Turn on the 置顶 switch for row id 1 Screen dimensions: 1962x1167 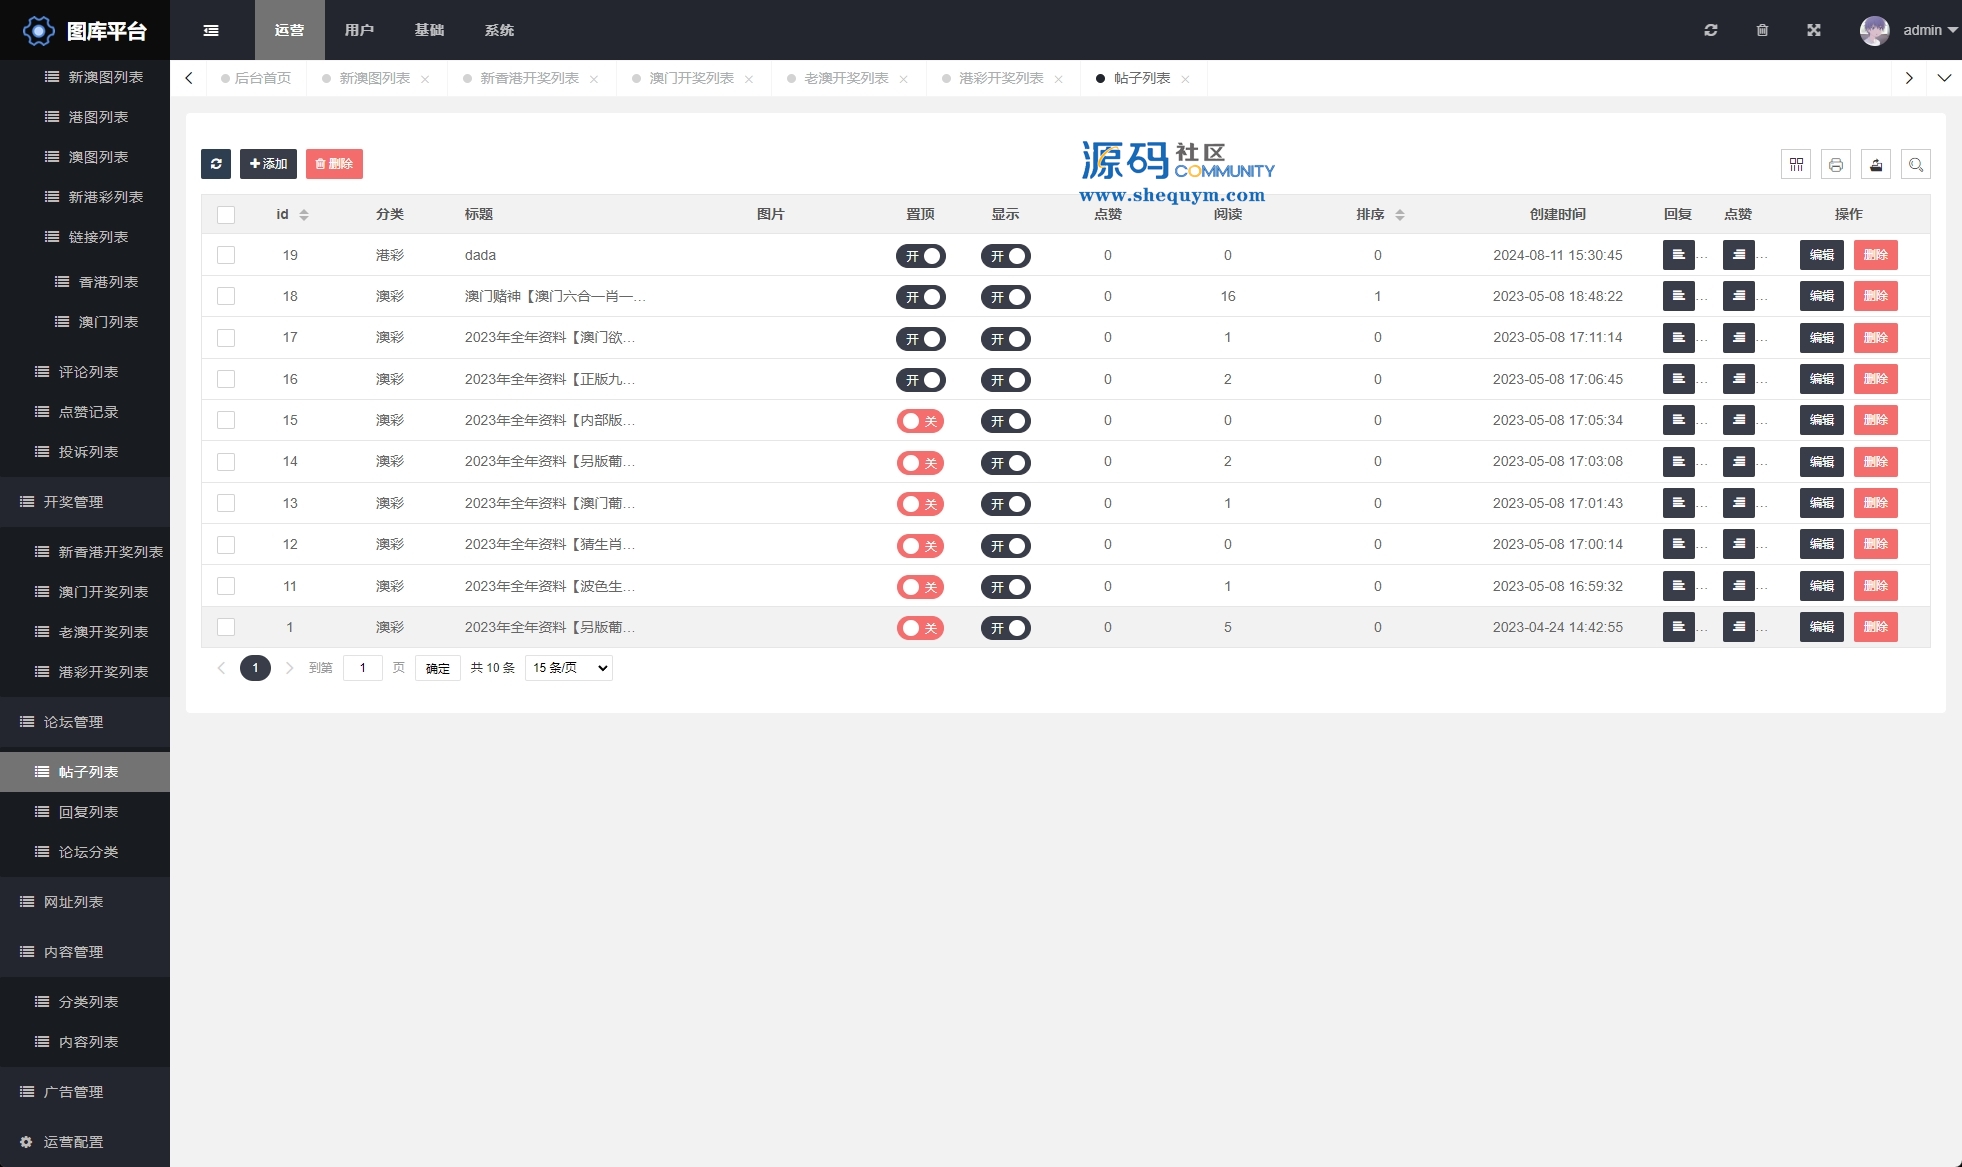(x=920, y=628)
